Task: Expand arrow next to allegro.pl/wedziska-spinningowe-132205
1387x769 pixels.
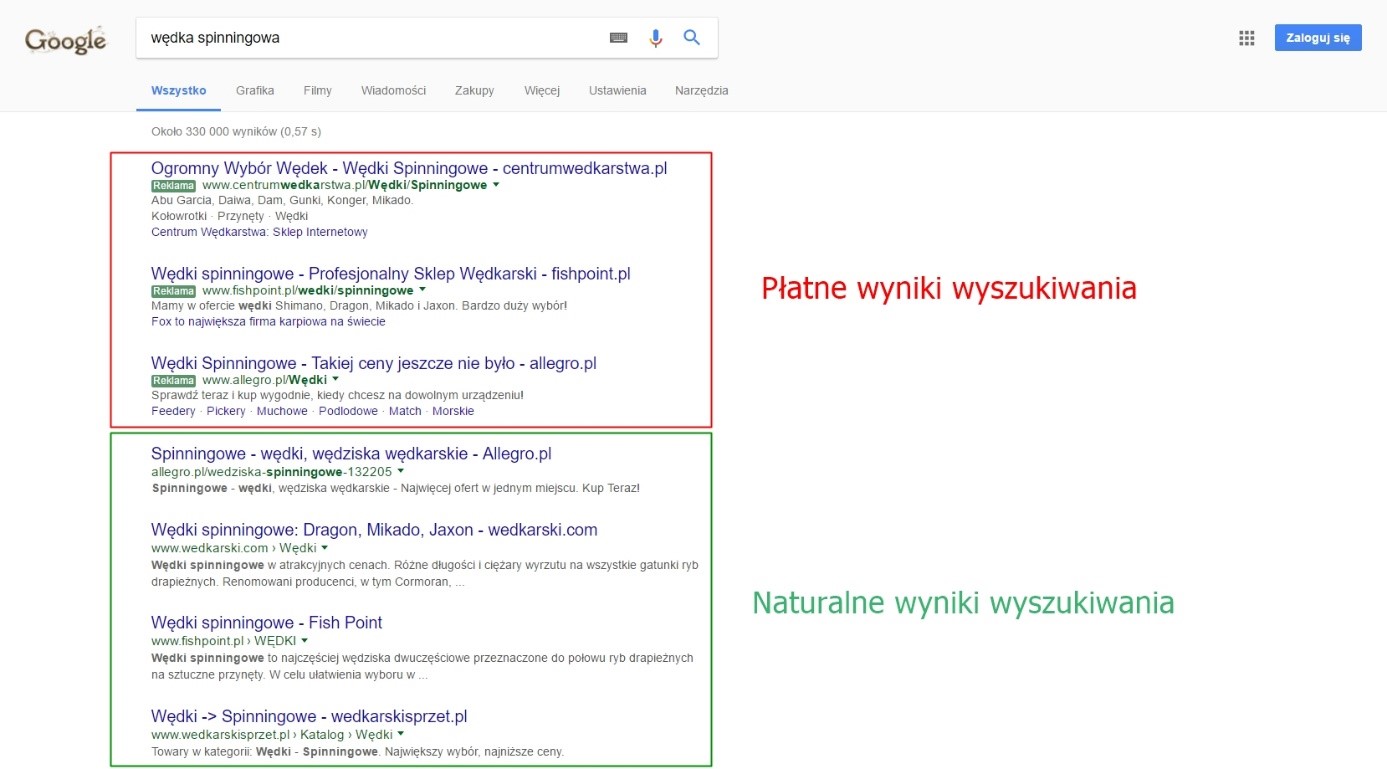Action: (x=400, y=471)
